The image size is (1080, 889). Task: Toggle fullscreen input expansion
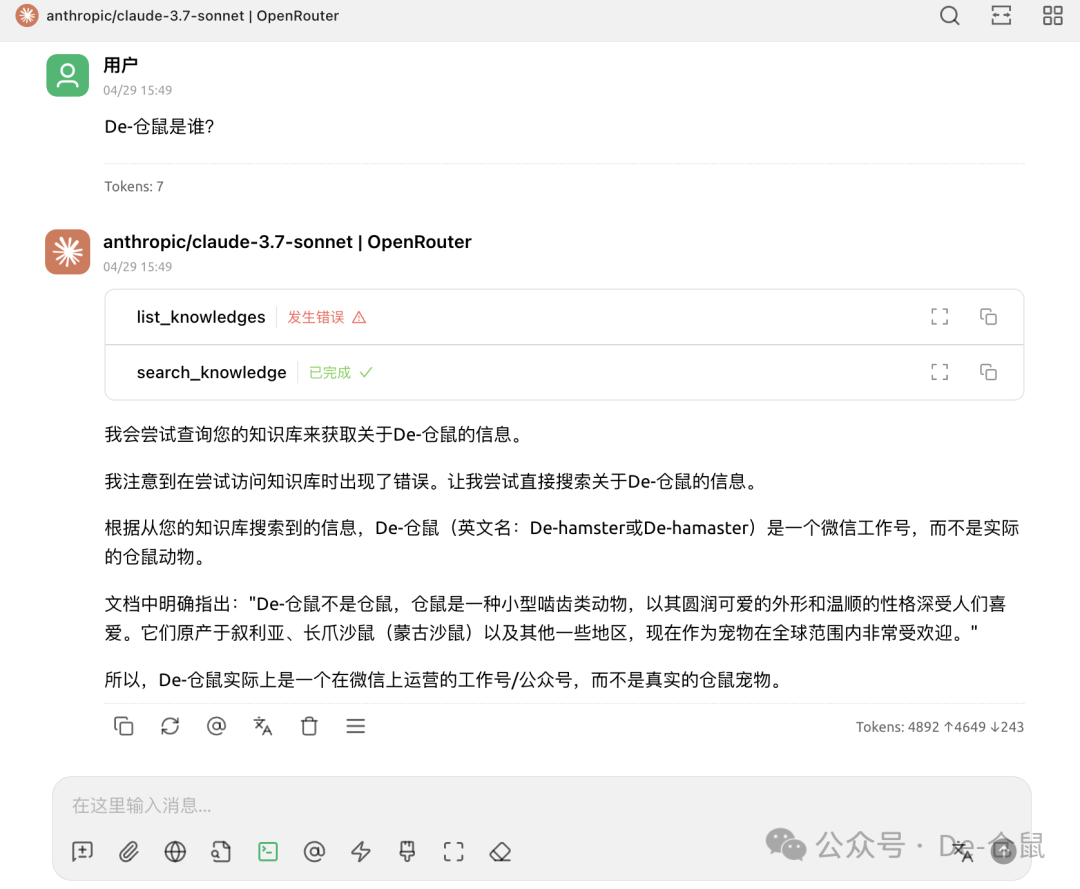(452, 851)
